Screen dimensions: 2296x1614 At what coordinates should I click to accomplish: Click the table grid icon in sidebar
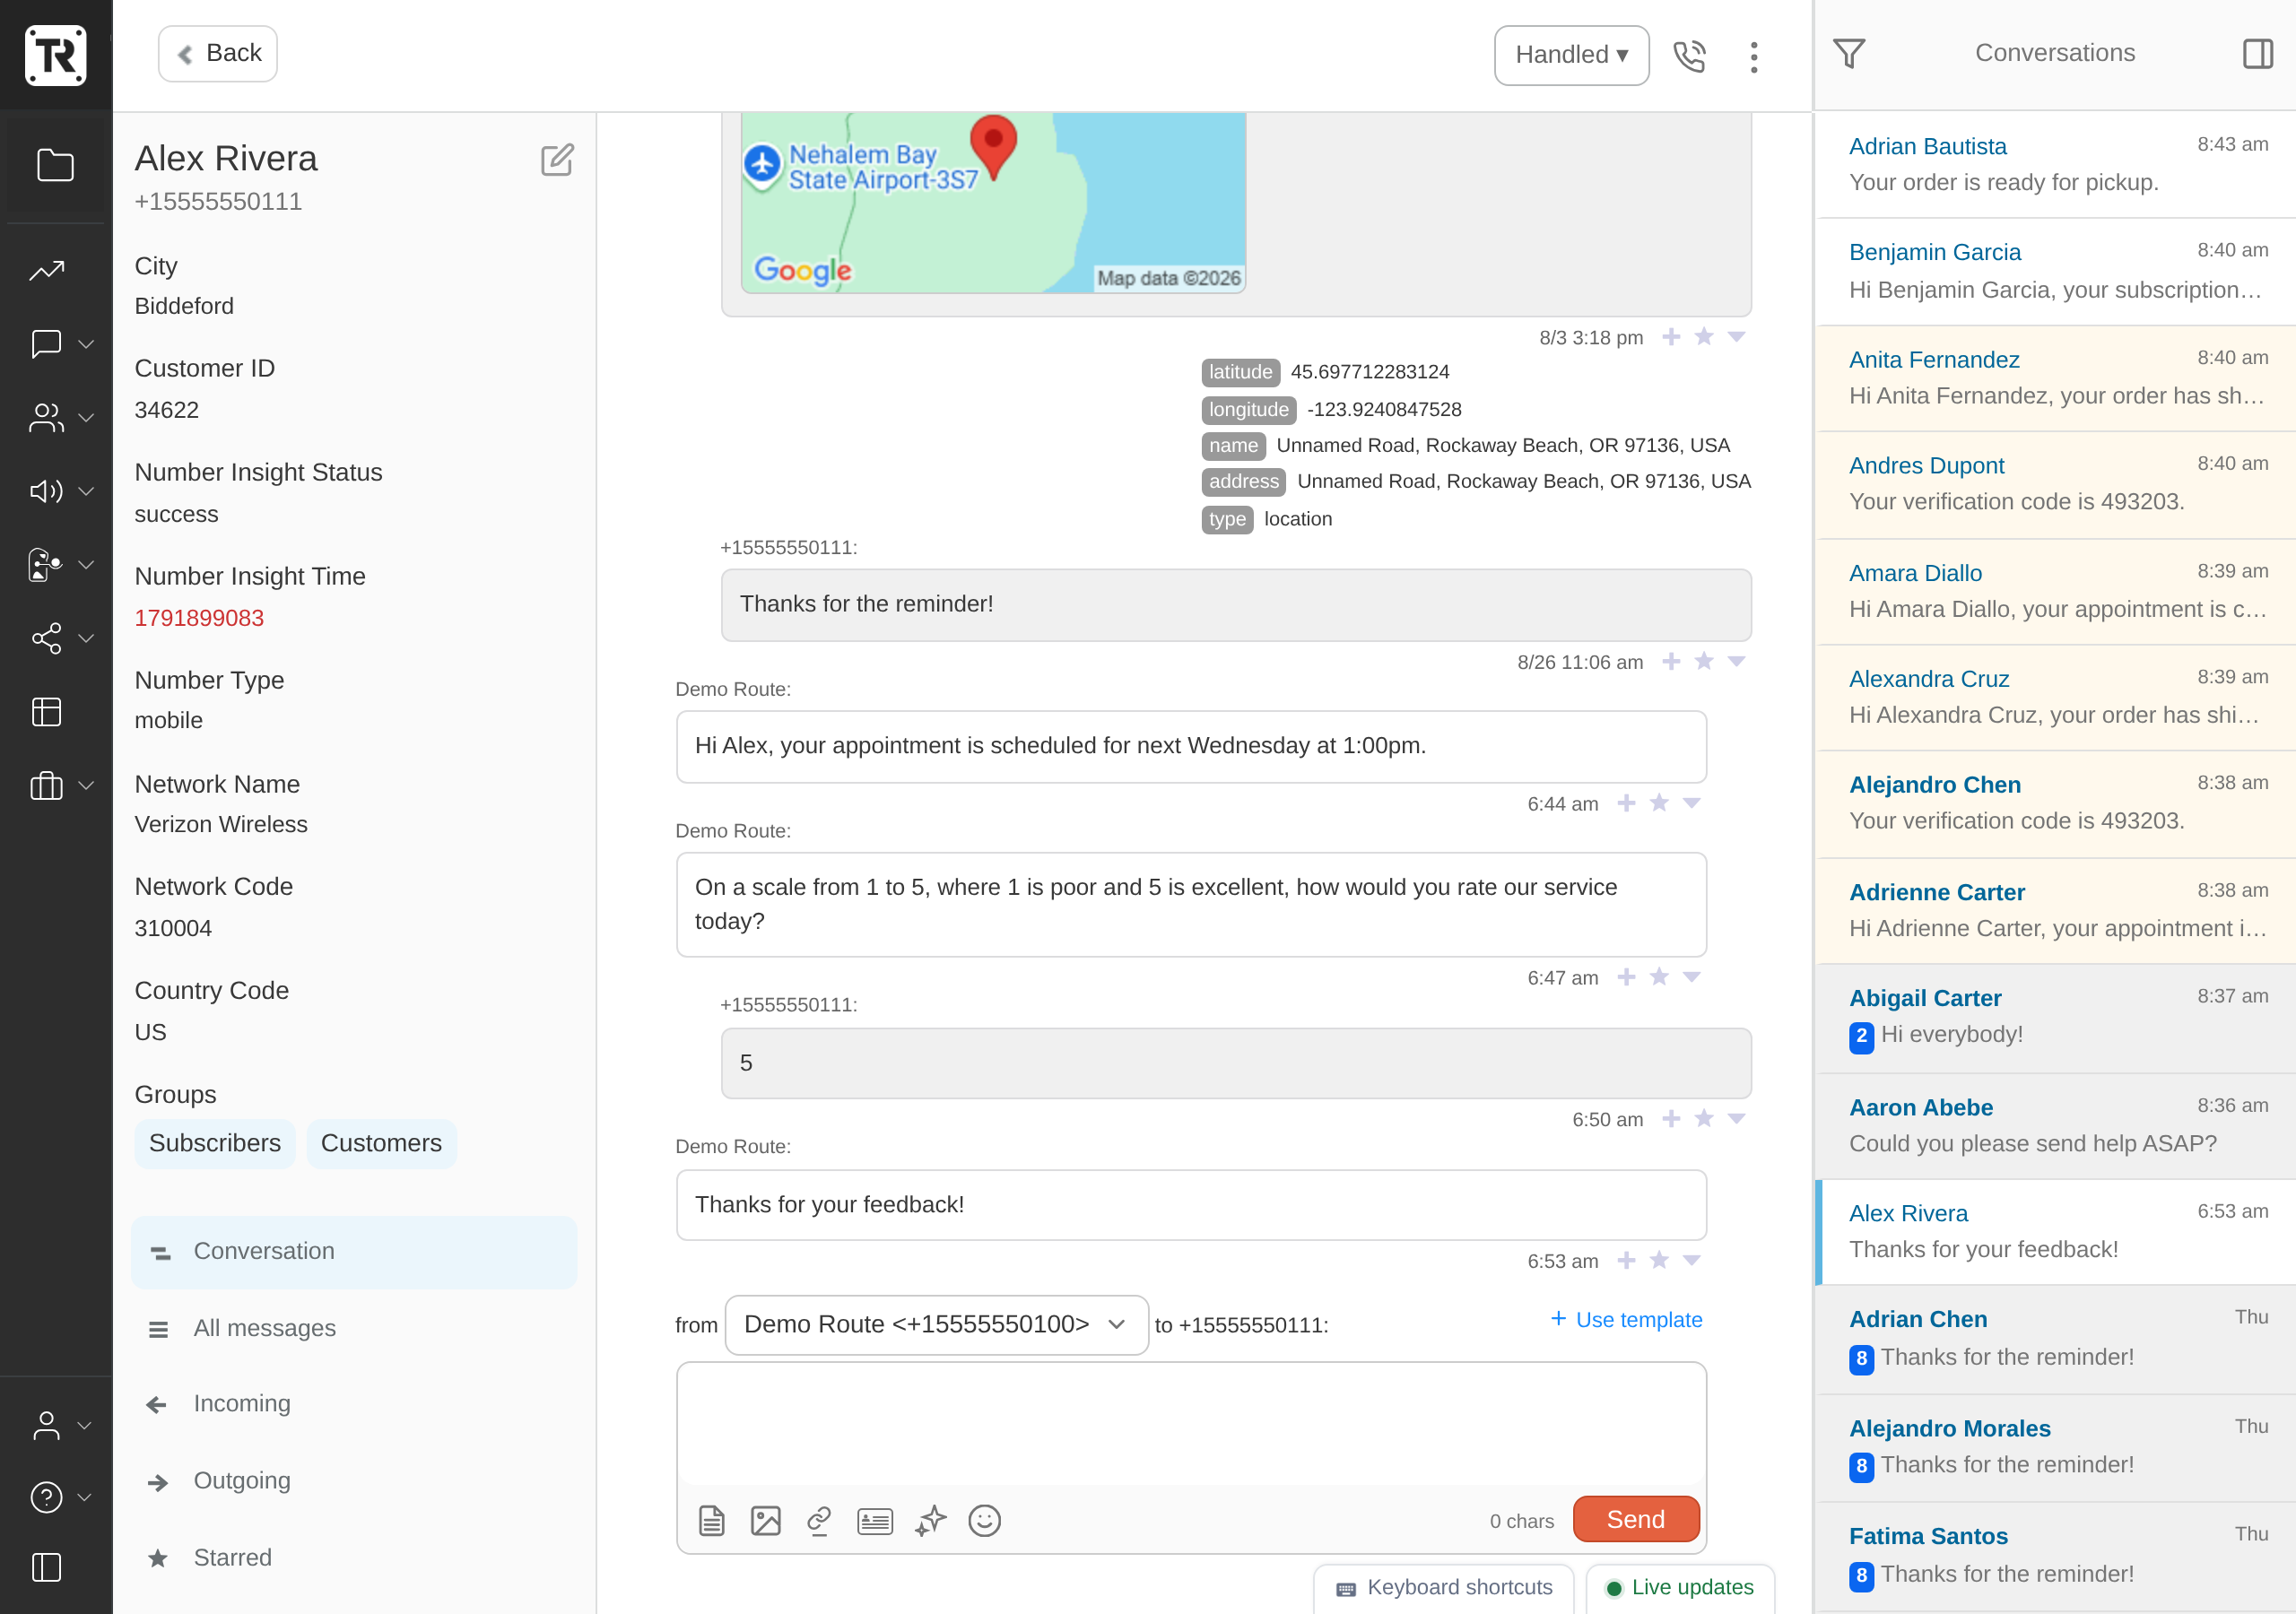tap(47, 712)
